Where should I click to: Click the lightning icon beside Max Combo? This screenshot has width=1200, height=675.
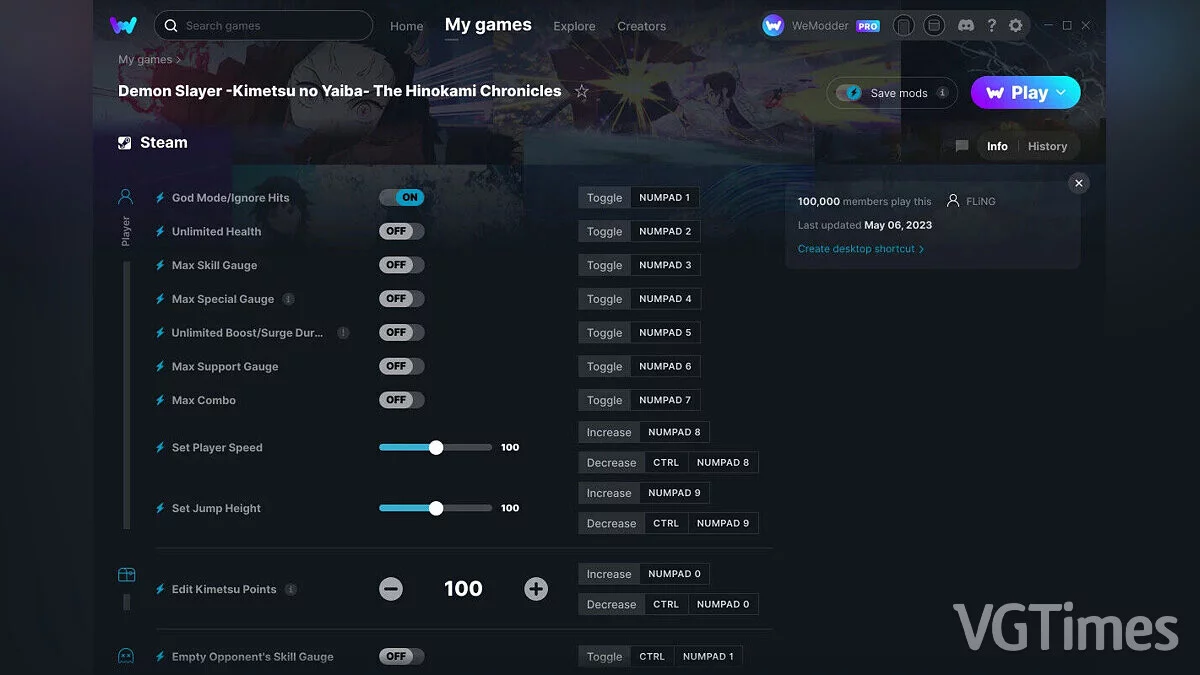click(160, 400)
